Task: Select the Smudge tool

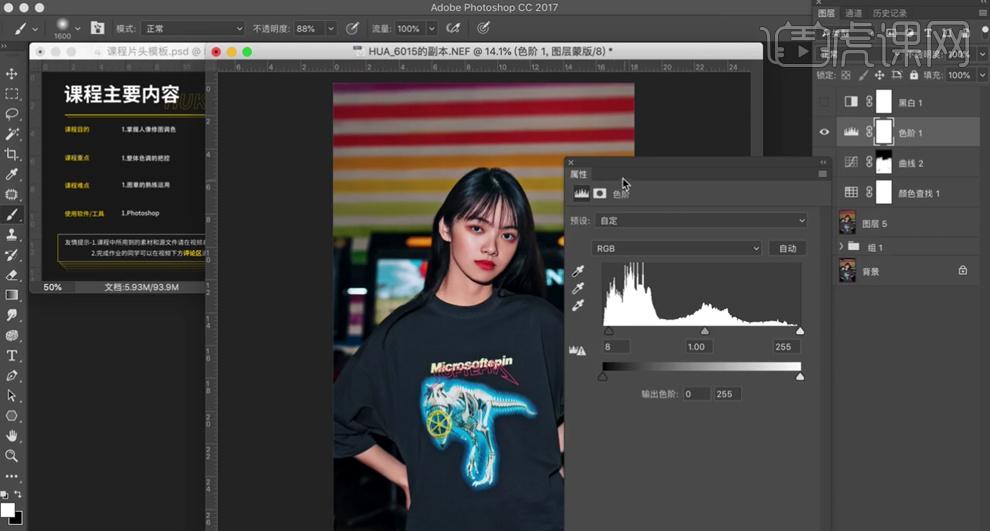Action: coord(11,315)
